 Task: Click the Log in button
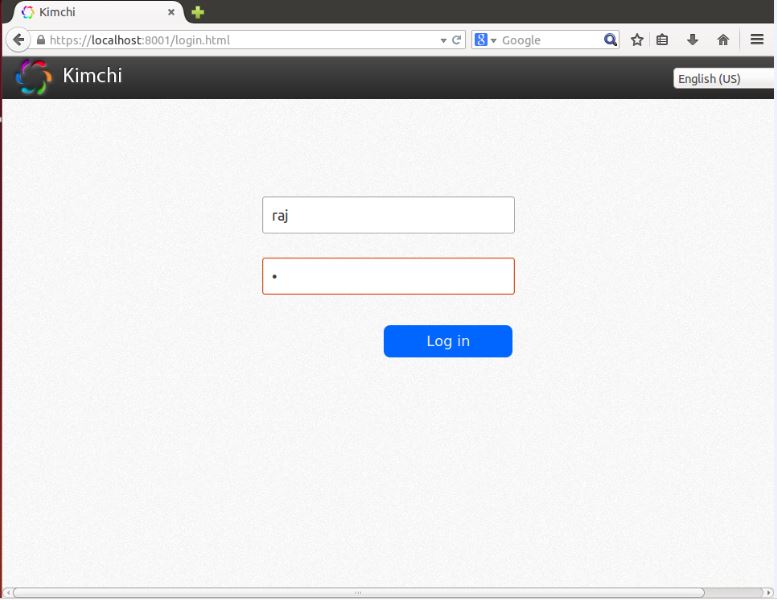(x=448, y=341)
